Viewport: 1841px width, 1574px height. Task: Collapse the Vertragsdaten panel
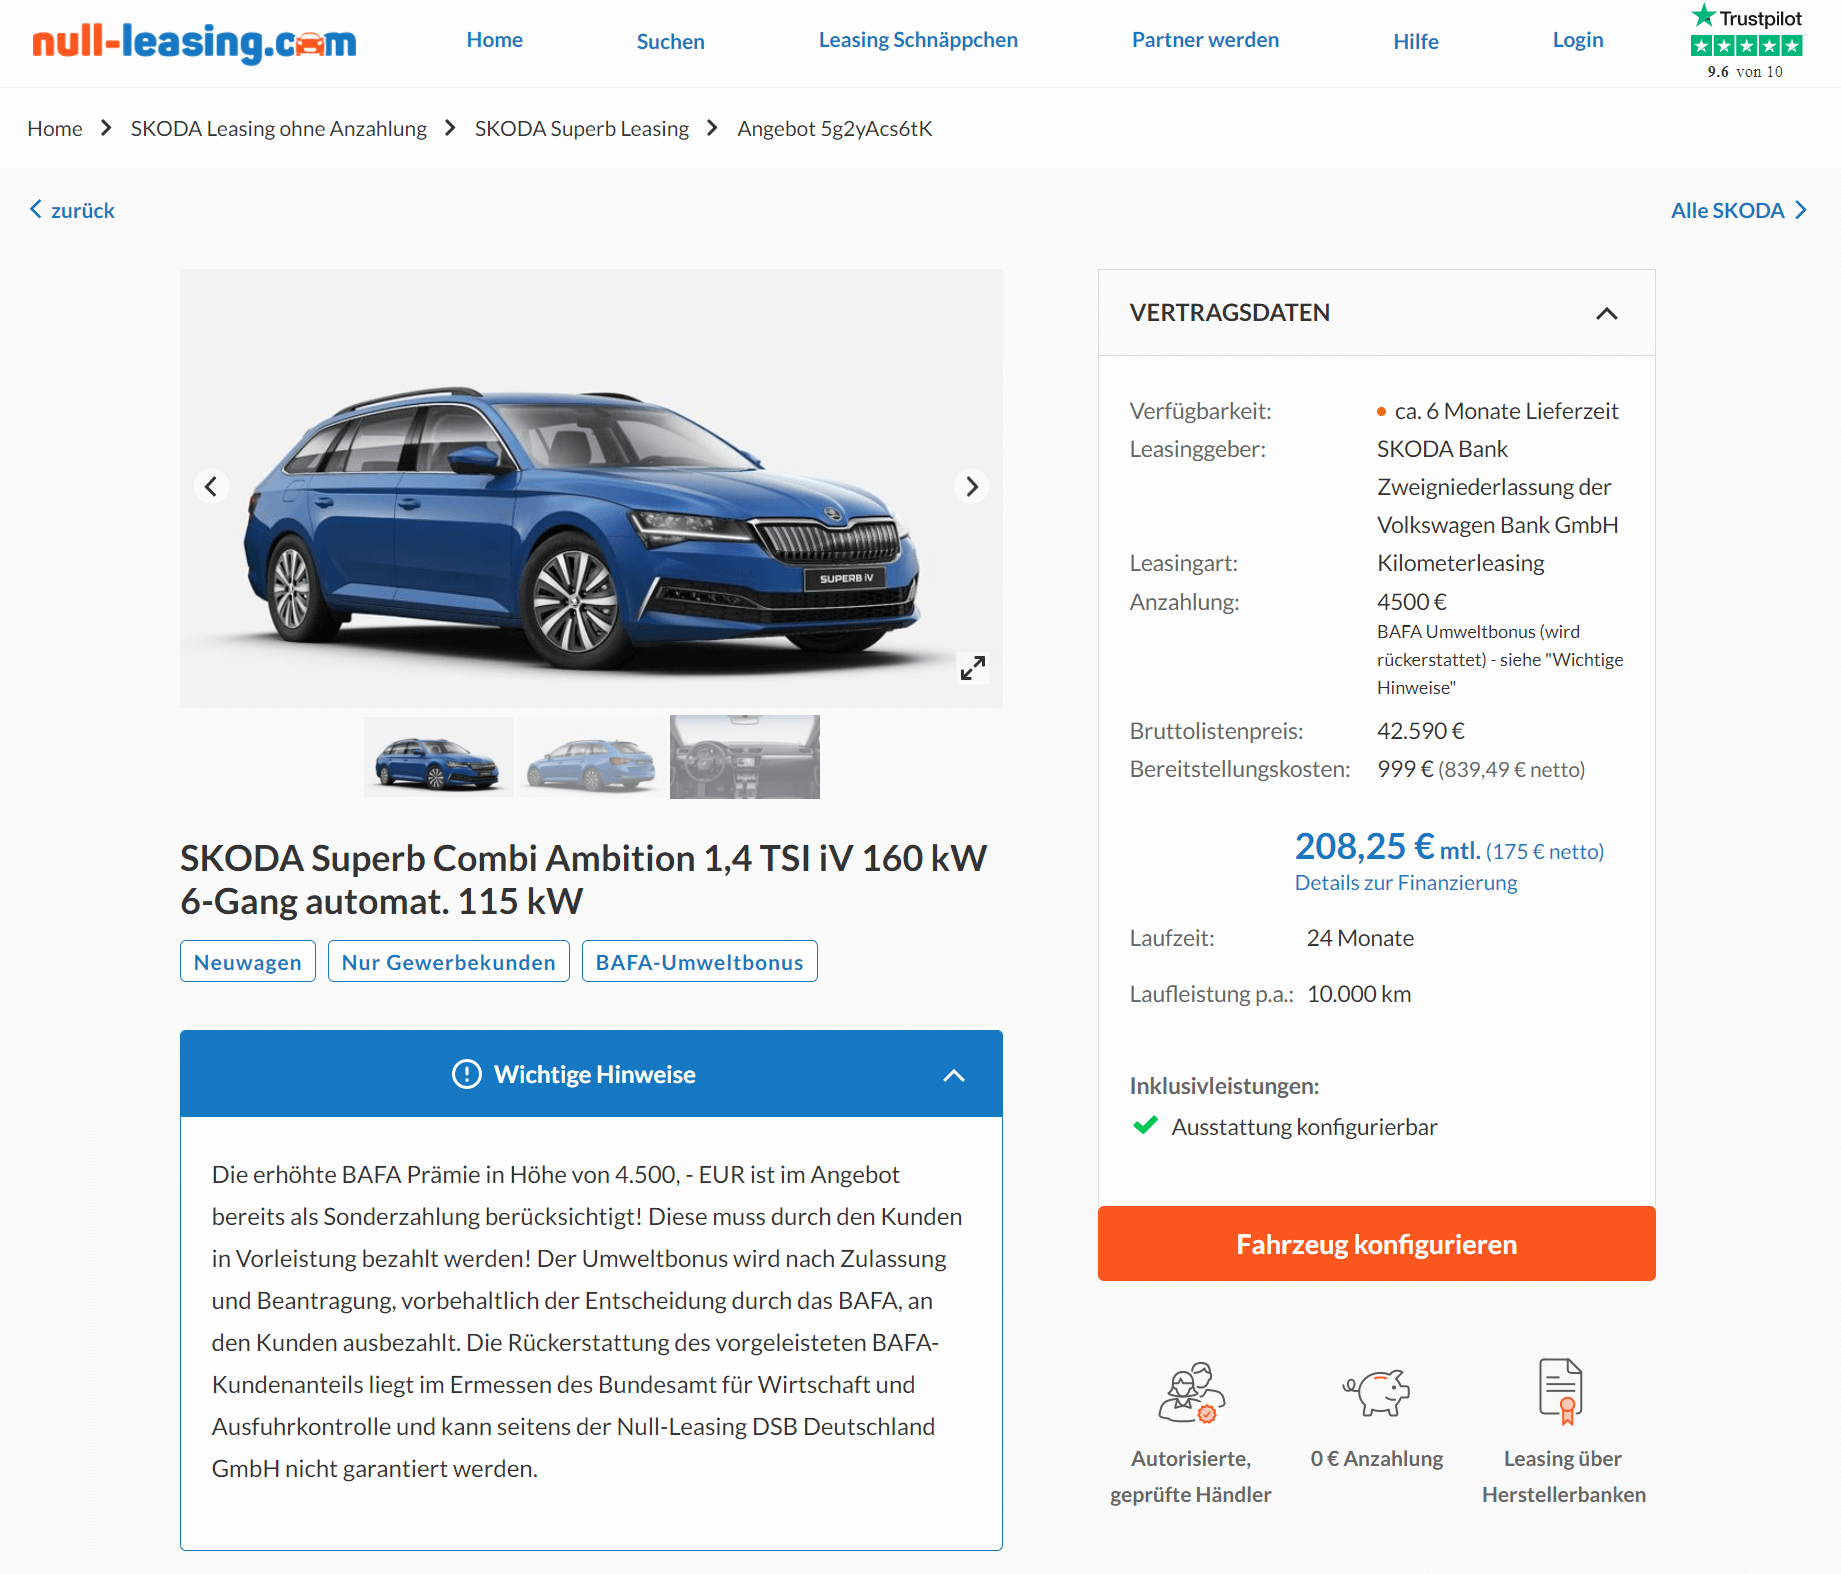(x=1606, y=313)
